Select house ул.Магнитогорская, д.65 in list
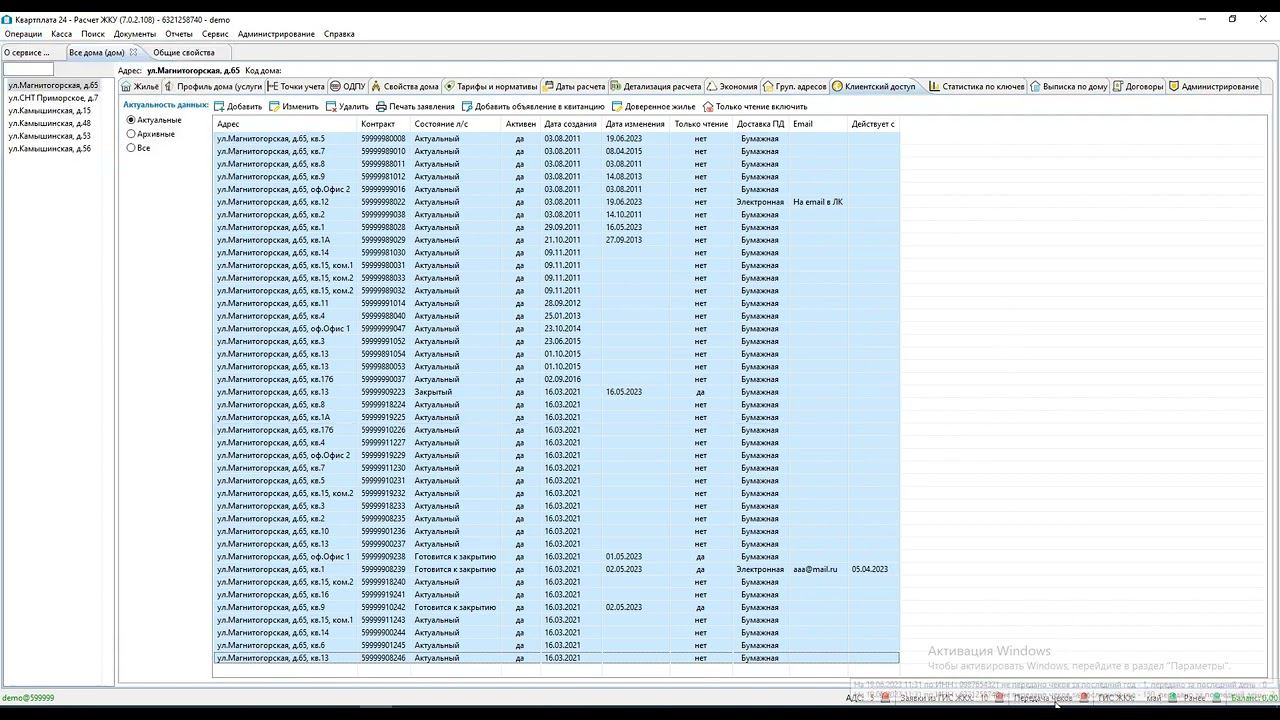Screen dimensions: 1280x720 (53, 85)
